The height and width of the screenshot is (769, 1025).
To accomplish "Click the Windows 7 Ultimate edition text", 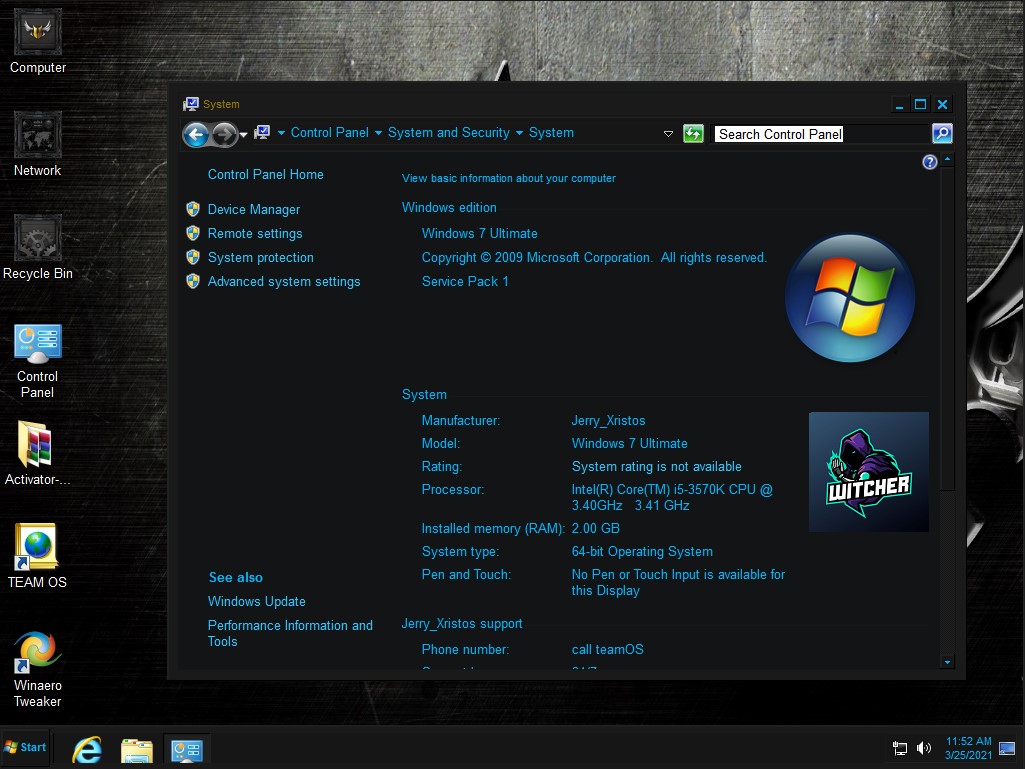I will click(x=479, y=233).
